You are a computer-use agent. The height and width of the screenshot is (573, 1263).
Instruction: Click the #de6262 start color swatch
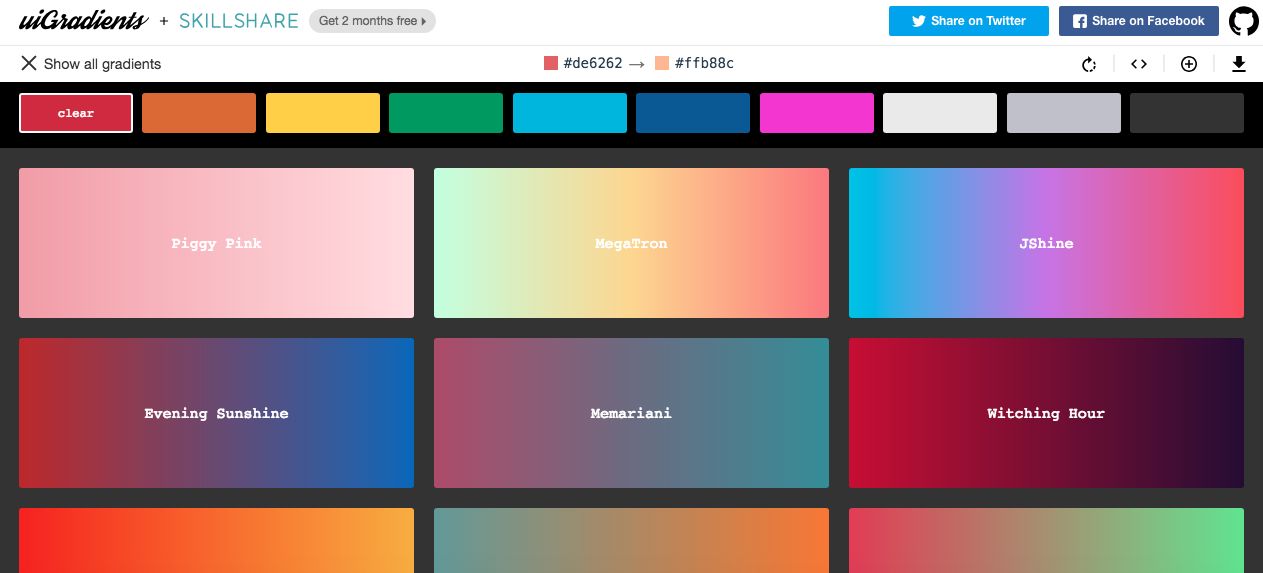pyautogui.click(x=550, y=63)
